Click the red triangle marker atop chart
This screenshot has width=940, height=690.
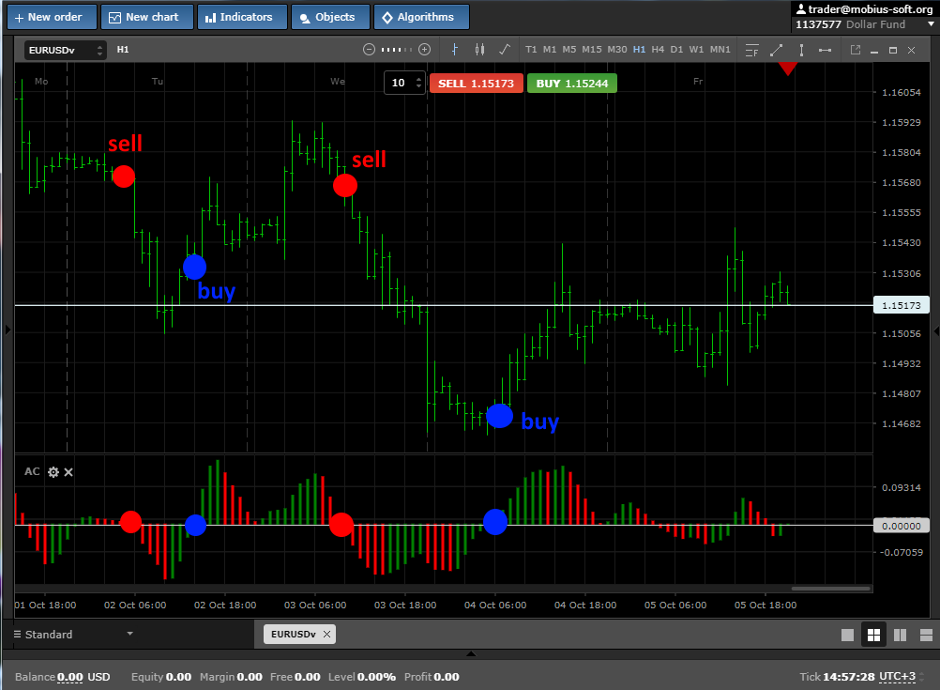click(788, 68)
